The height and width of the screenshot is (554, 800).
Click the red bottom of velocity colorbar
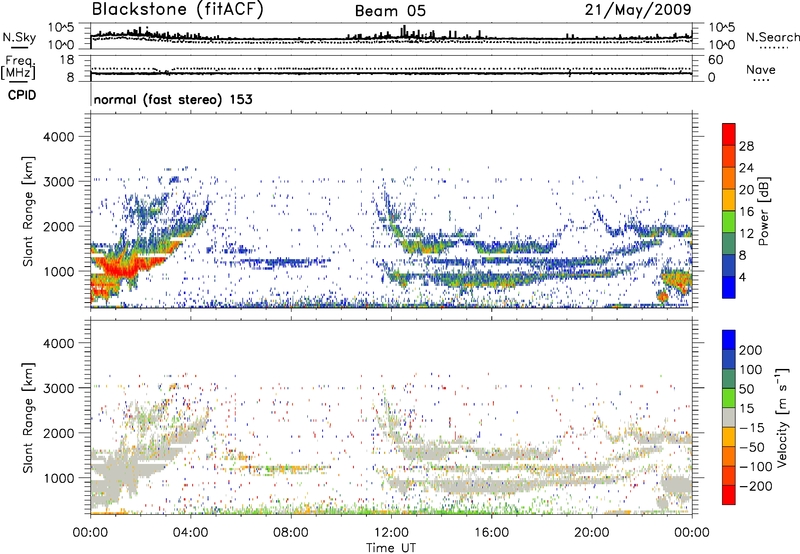point(729,495)
